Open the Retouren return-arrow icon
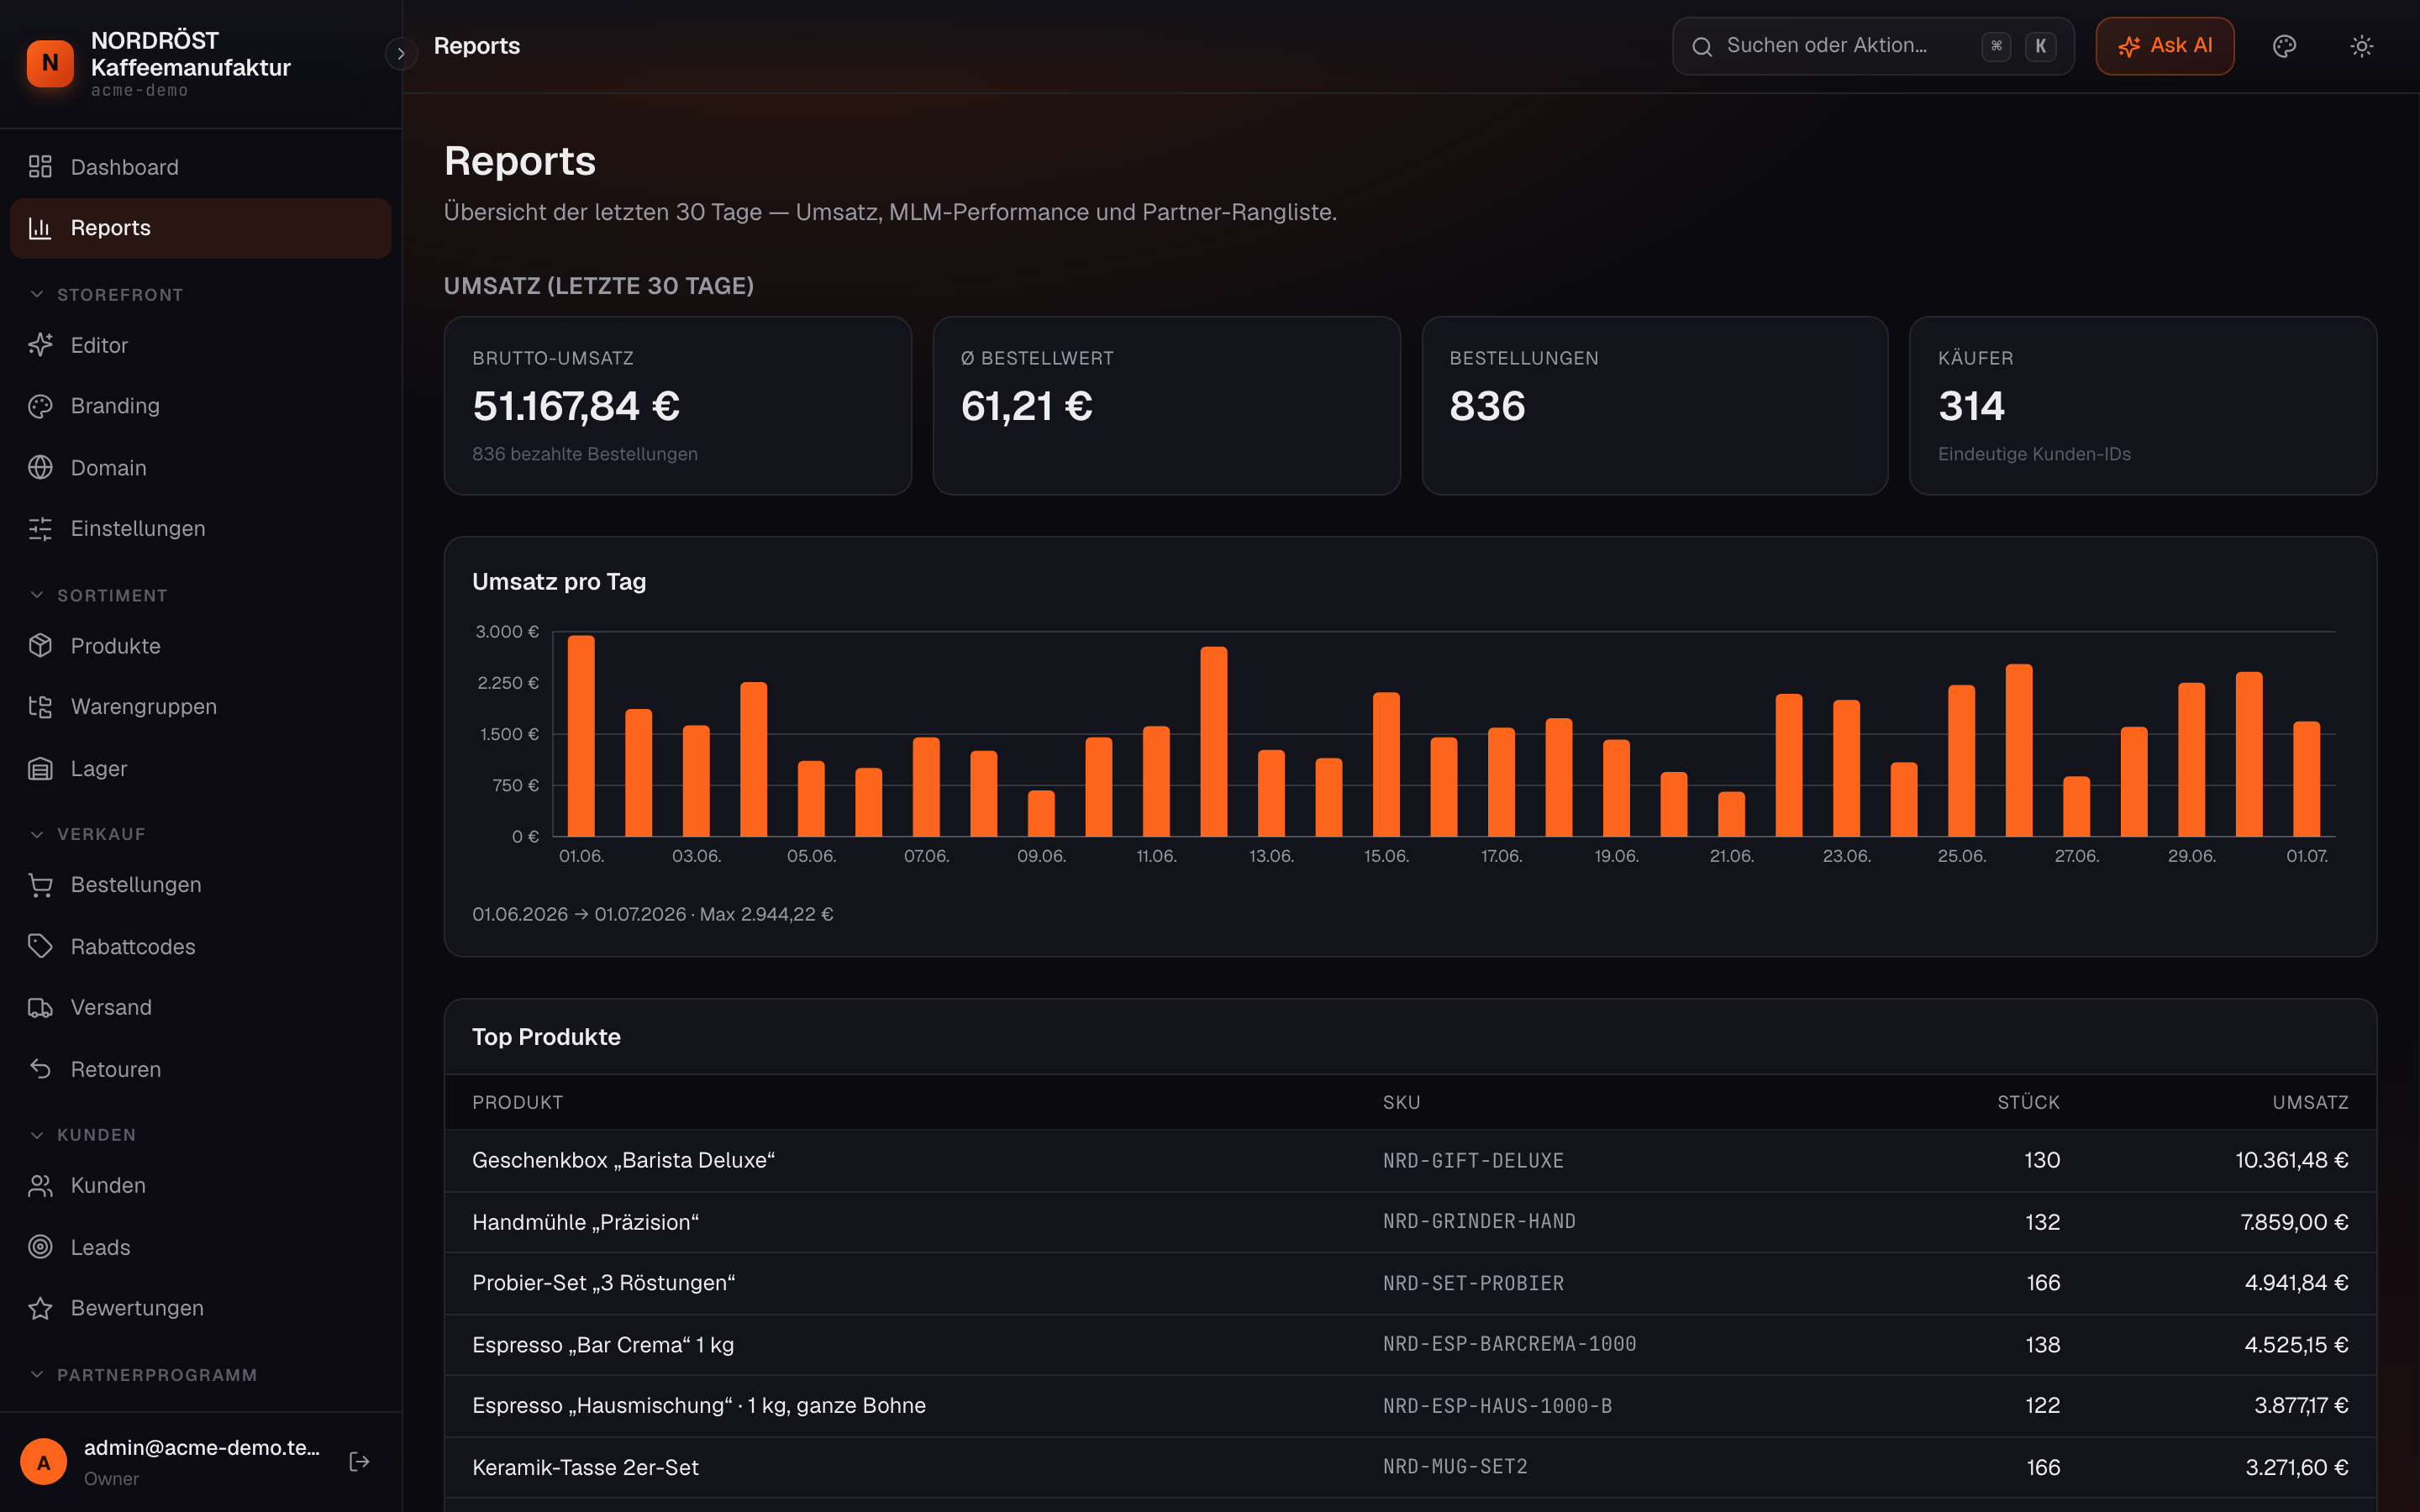This screenshot has height=1512, width=2420. tap(40, 1069)
